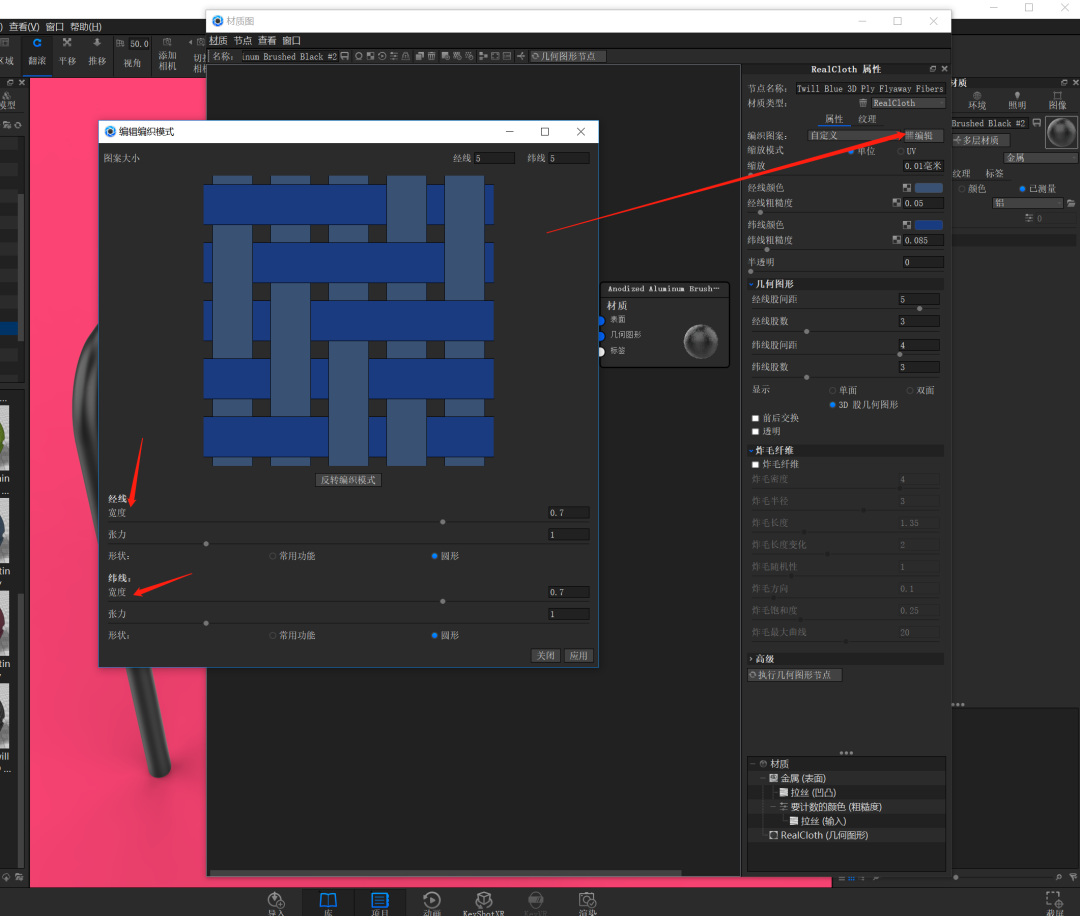
Task: Select warp shape 圆形 radio button
Action: [435, 556]
